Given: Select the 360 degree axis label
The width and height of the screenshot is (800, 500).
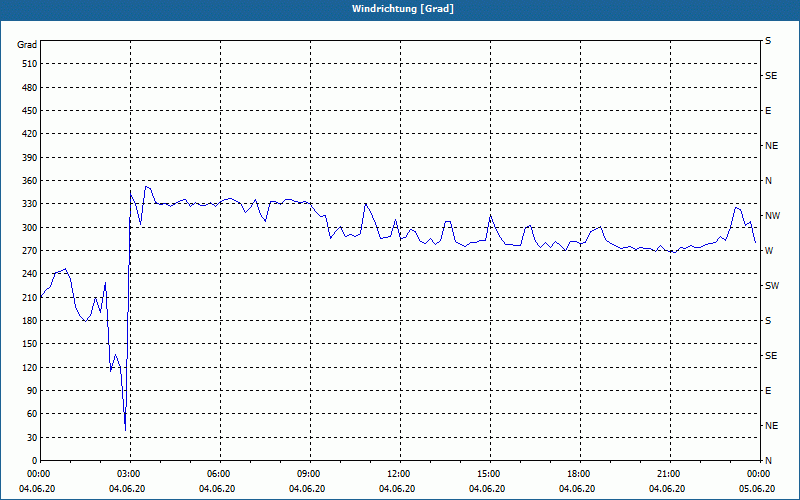Looking at the screenshot, I should click(30, 181).
